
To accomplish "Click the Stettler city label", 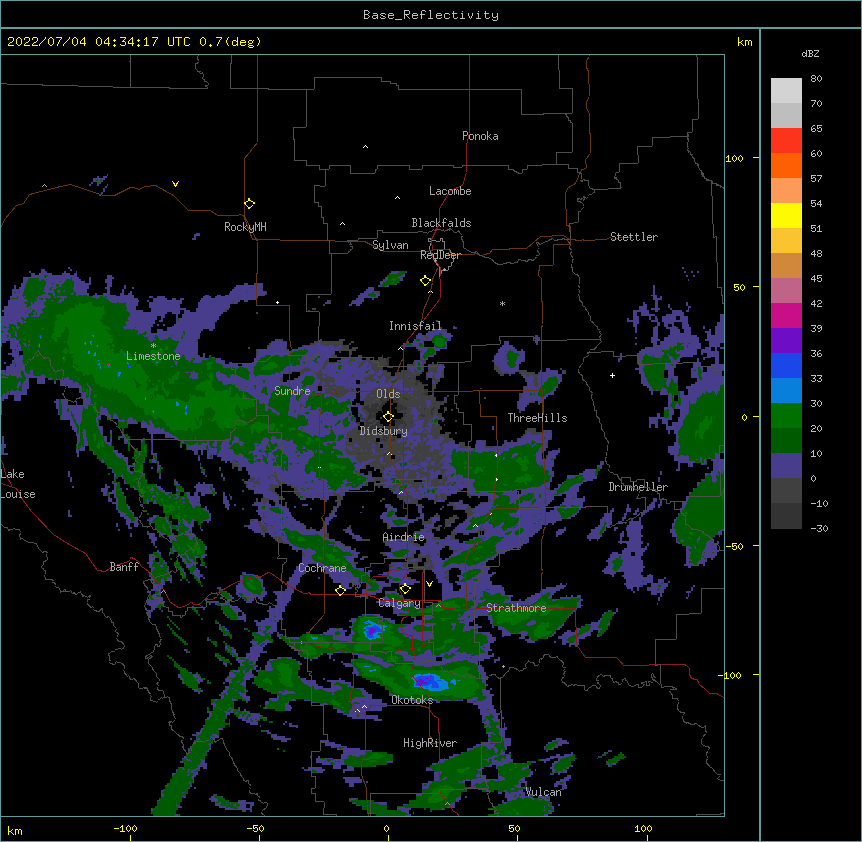I will pyautogui.click(x=634, y=237).
